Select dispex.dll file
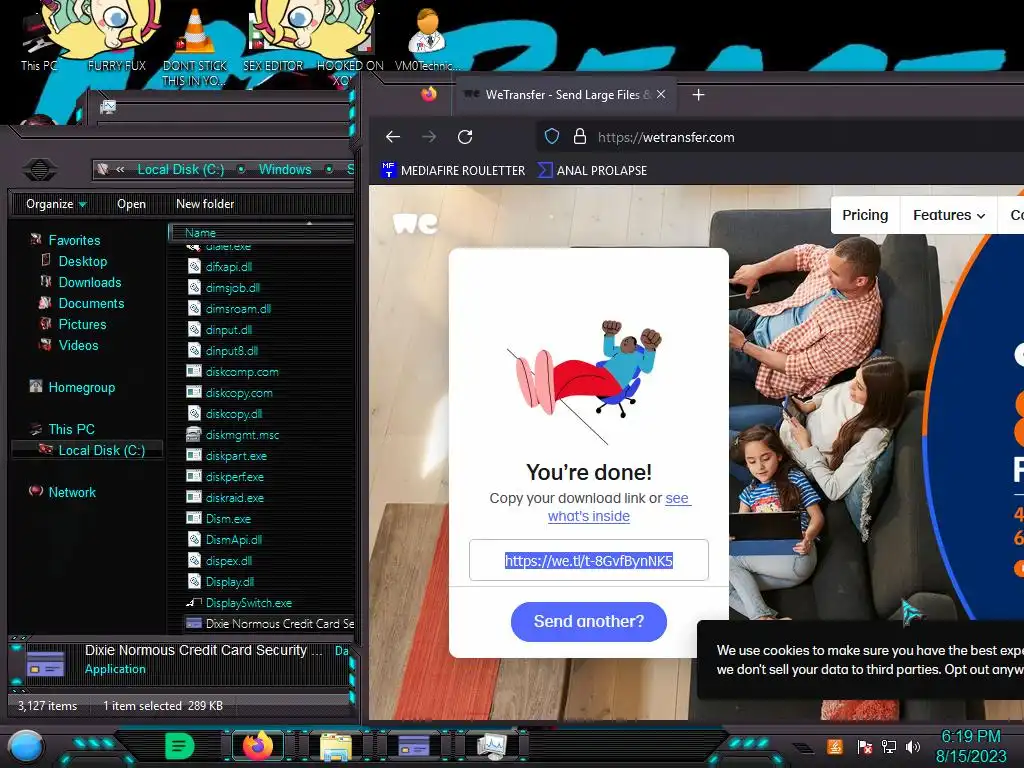This screenshot has width=1024, height=768. (229, 560)
